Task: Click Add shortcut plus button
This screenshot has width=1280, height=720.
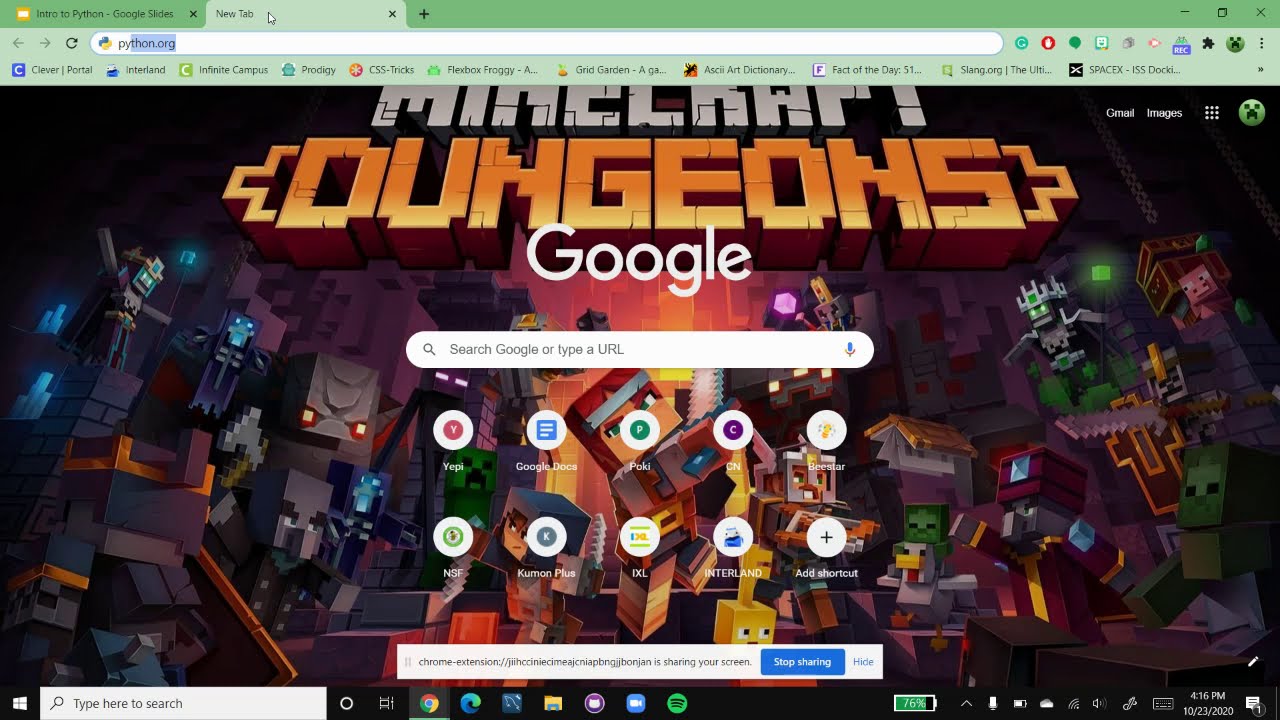Action: point(826,537)
